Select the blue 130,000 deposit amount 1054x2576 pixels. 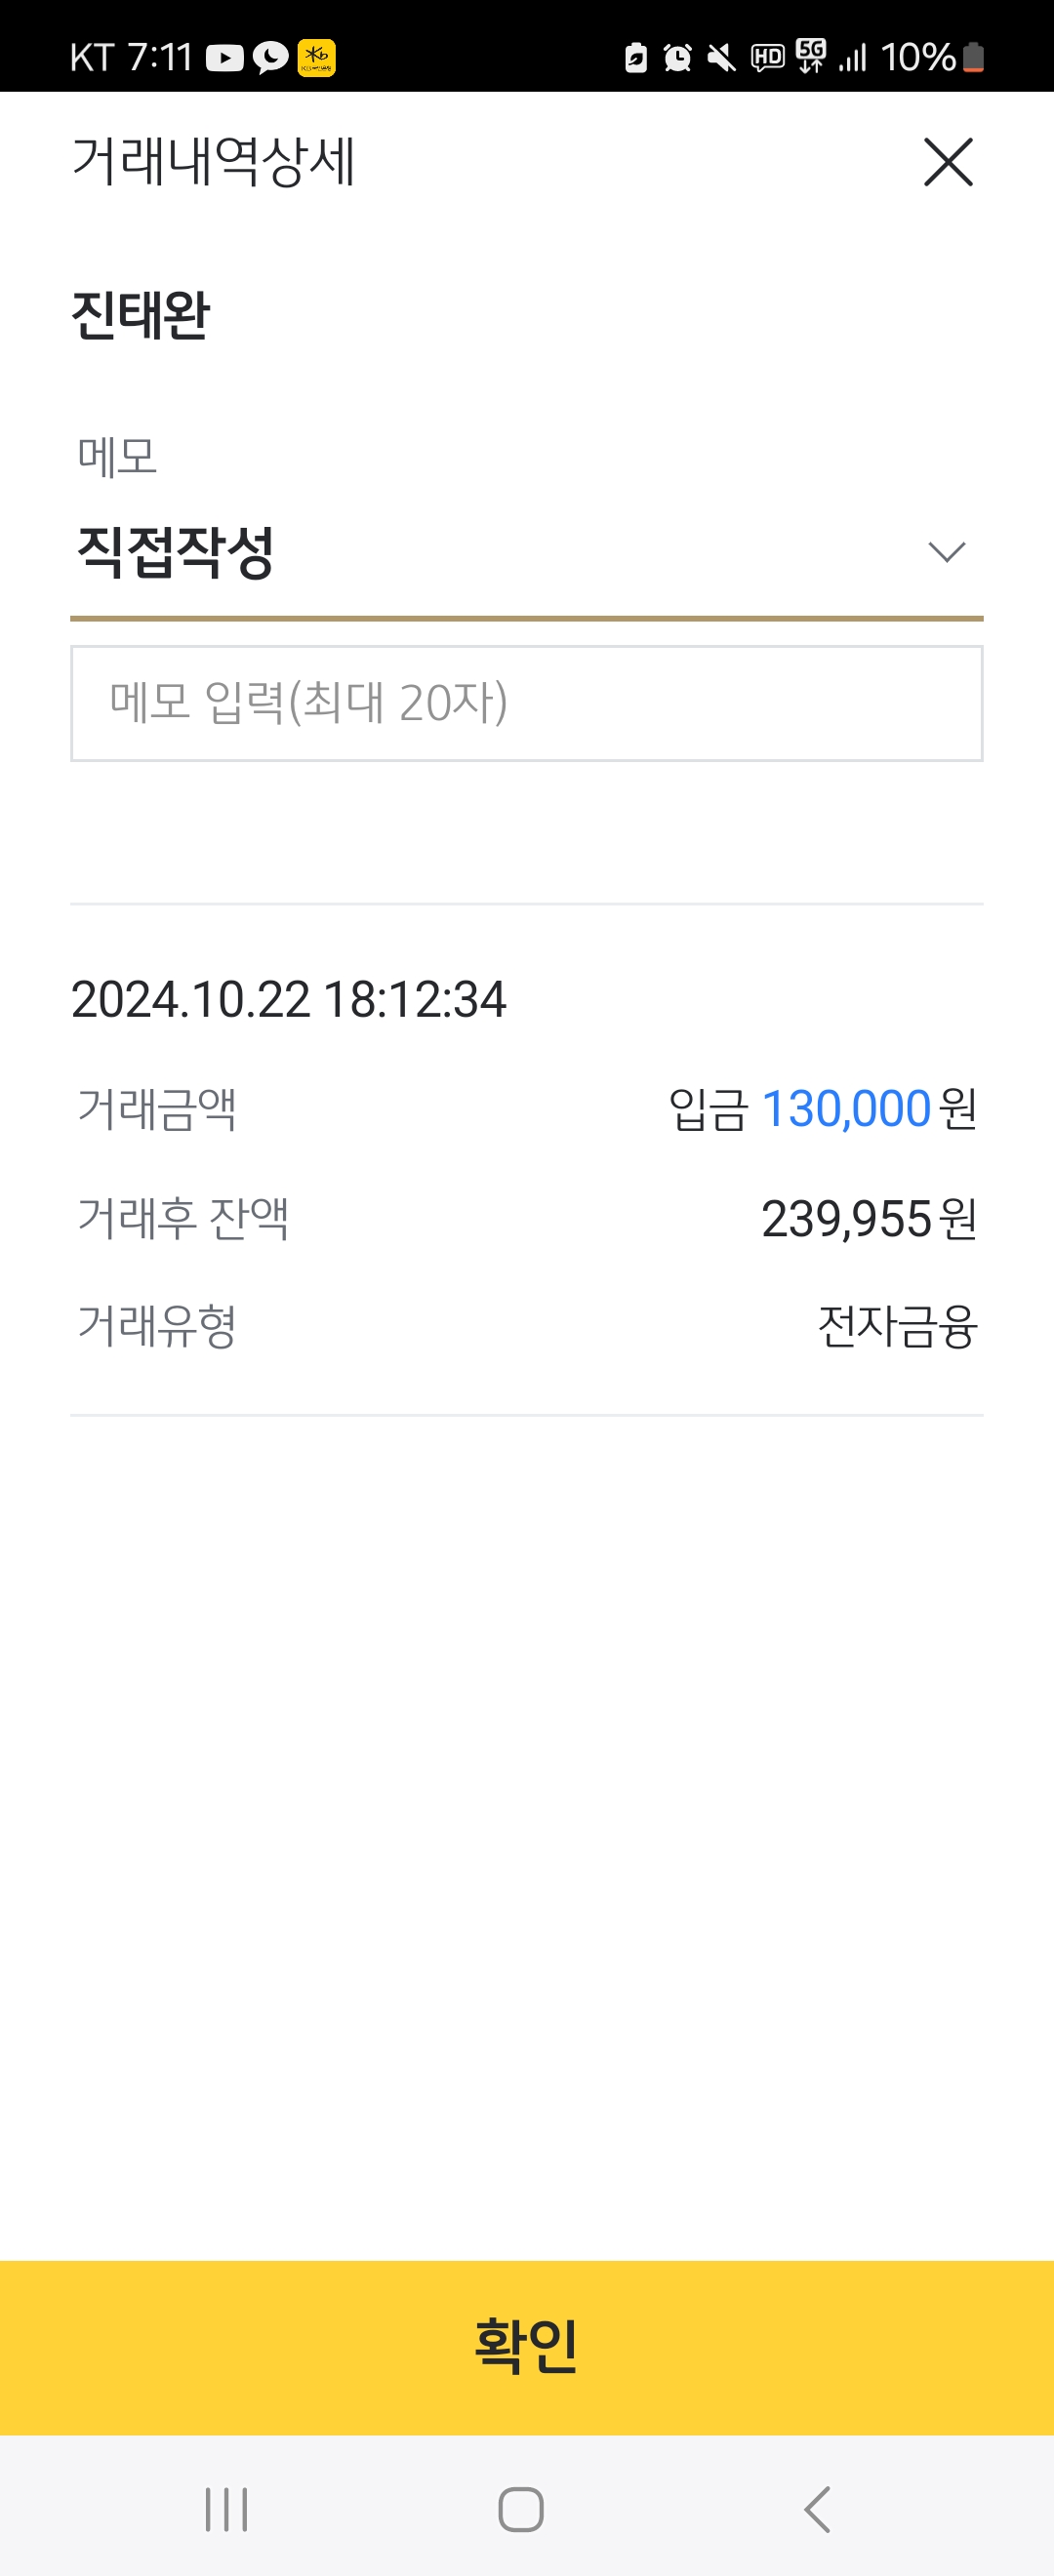[846, 1109]
